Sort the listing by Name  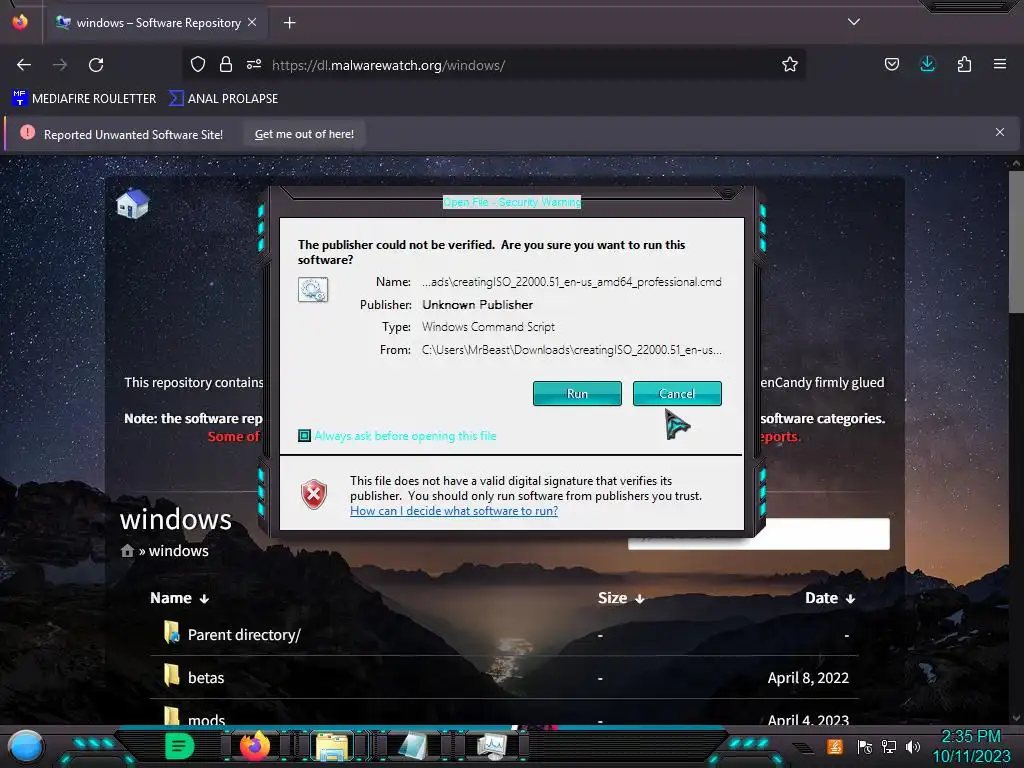coord(180,598)
